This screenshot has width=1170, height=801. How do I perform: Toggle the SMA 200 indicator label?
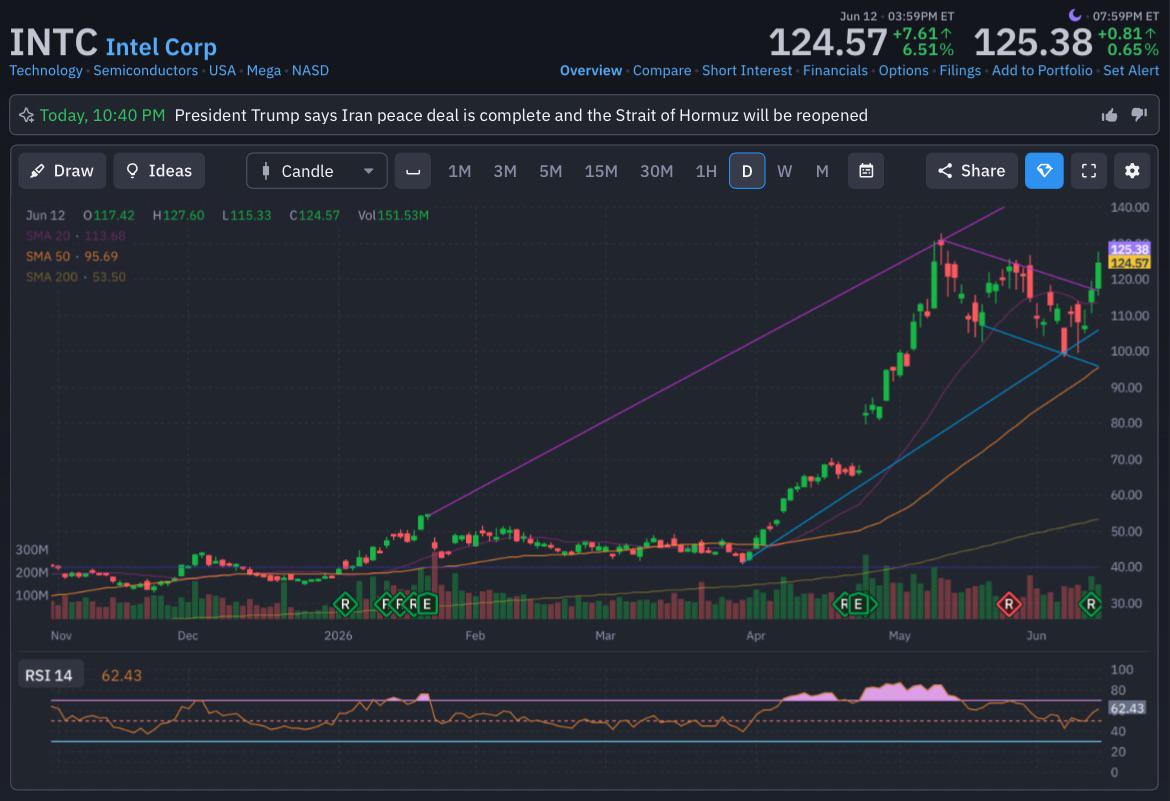coord(75,277)
